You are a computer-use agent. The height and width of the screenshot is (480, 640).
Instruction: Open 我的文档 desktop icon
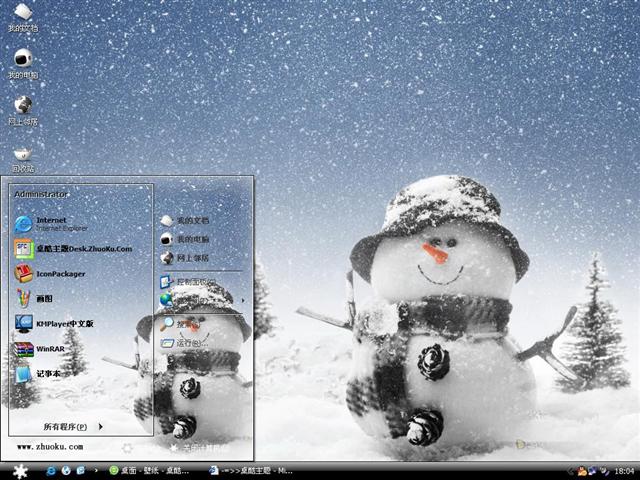23,17
